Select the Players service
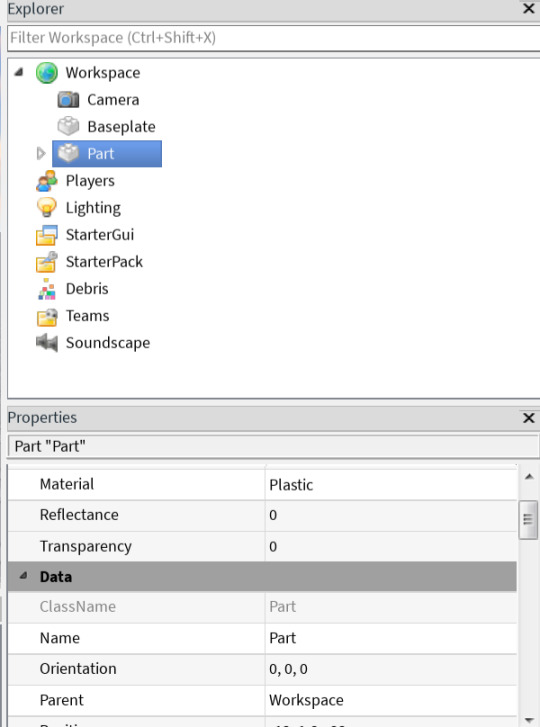 point(90,181)
